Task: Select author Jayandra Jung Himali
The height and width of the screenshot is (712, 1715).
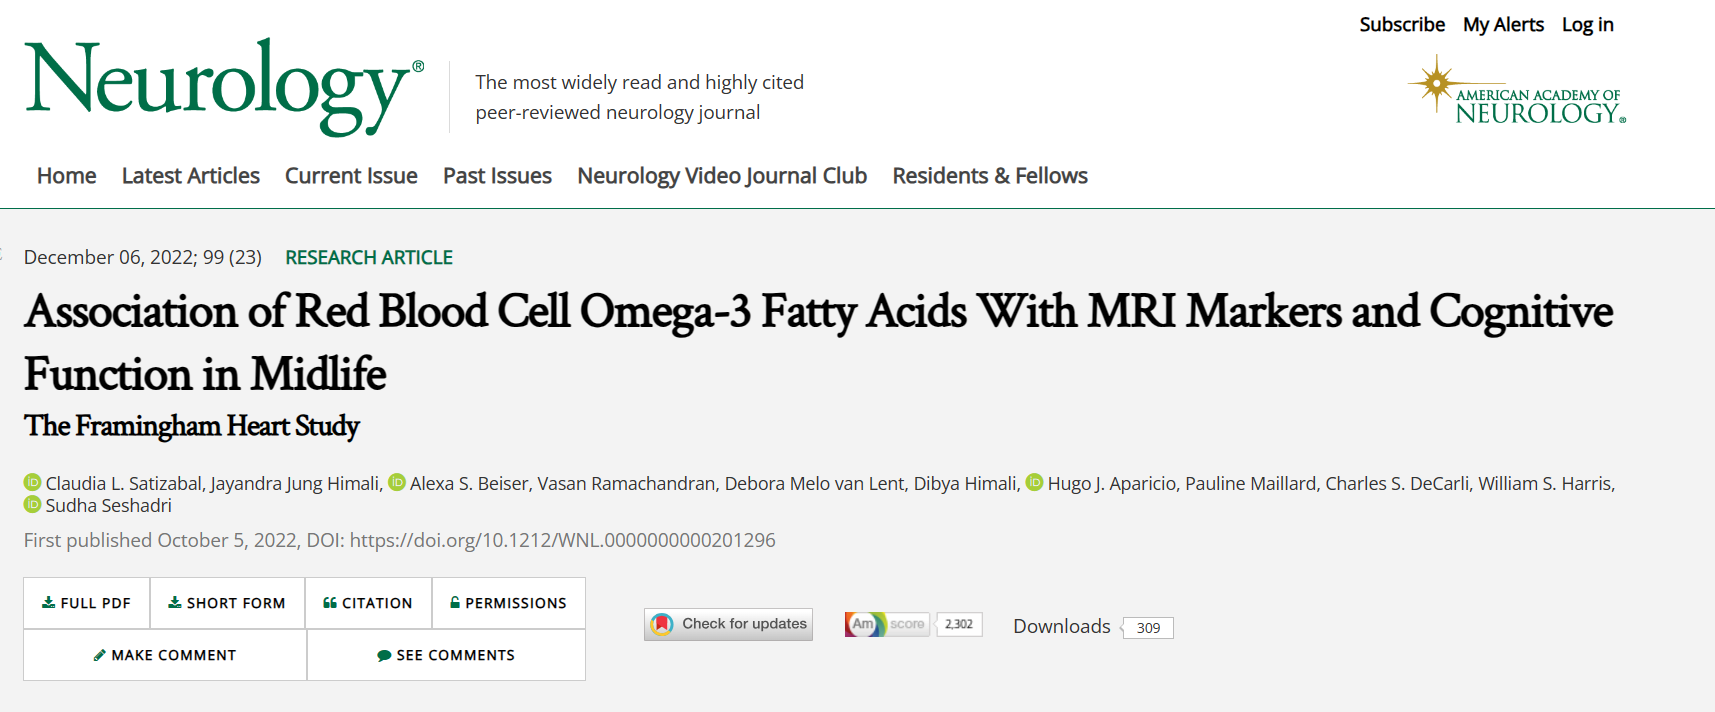Action: [x=295, y=484]
